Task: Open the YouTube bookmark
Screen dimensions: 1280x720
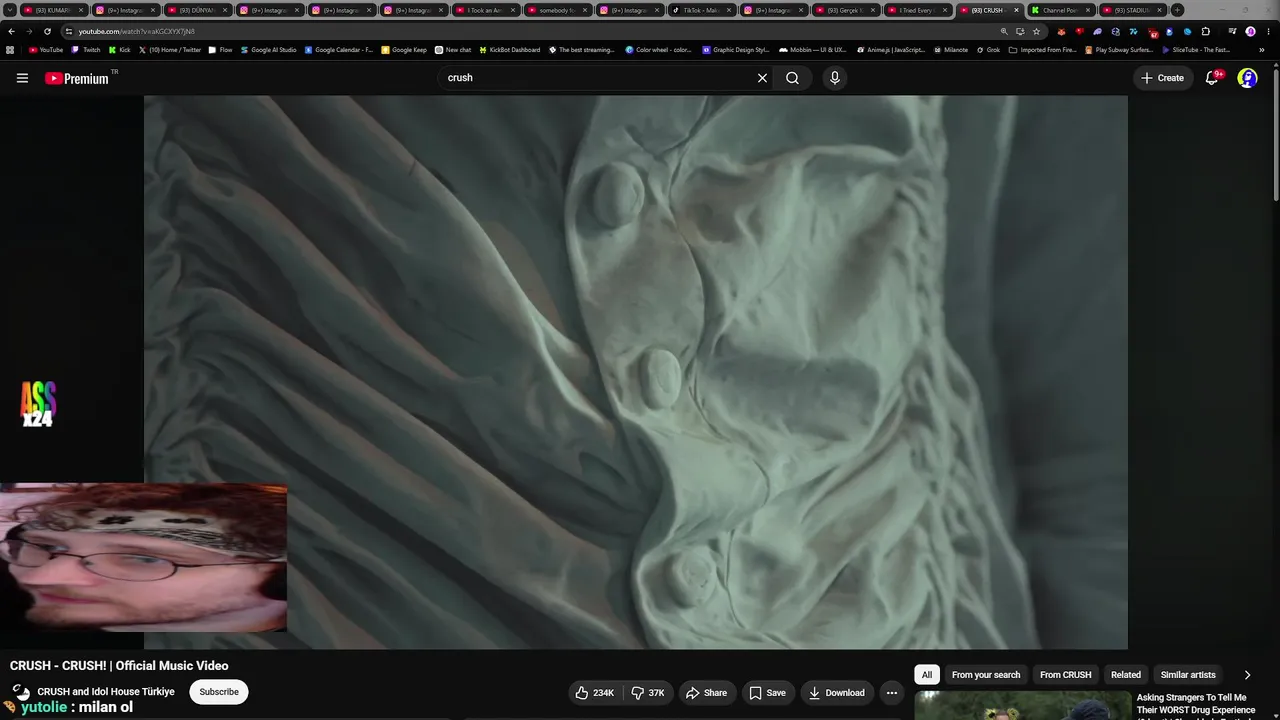Action: (46, 49)
